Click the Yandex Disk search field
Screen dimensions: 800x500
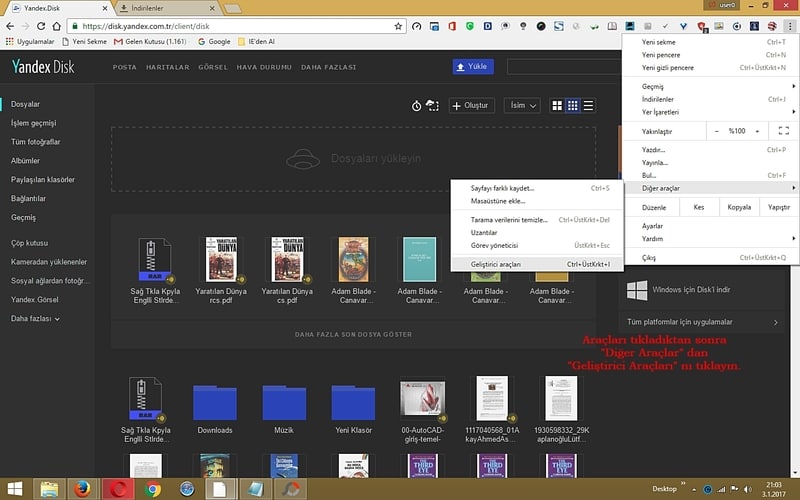[x=564, y=66]
